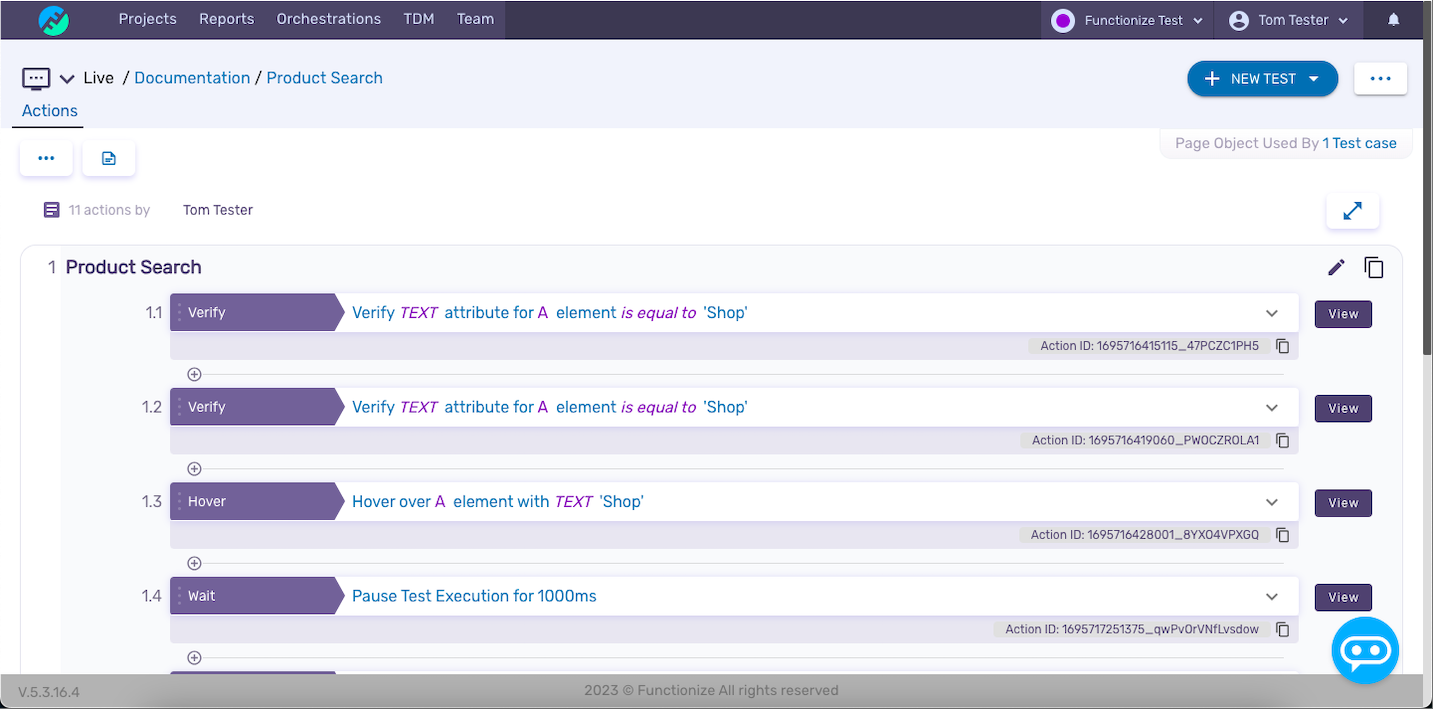
Task: Click 'Pause Test Execution for 1000ms' text
Action: click(474, 596)
